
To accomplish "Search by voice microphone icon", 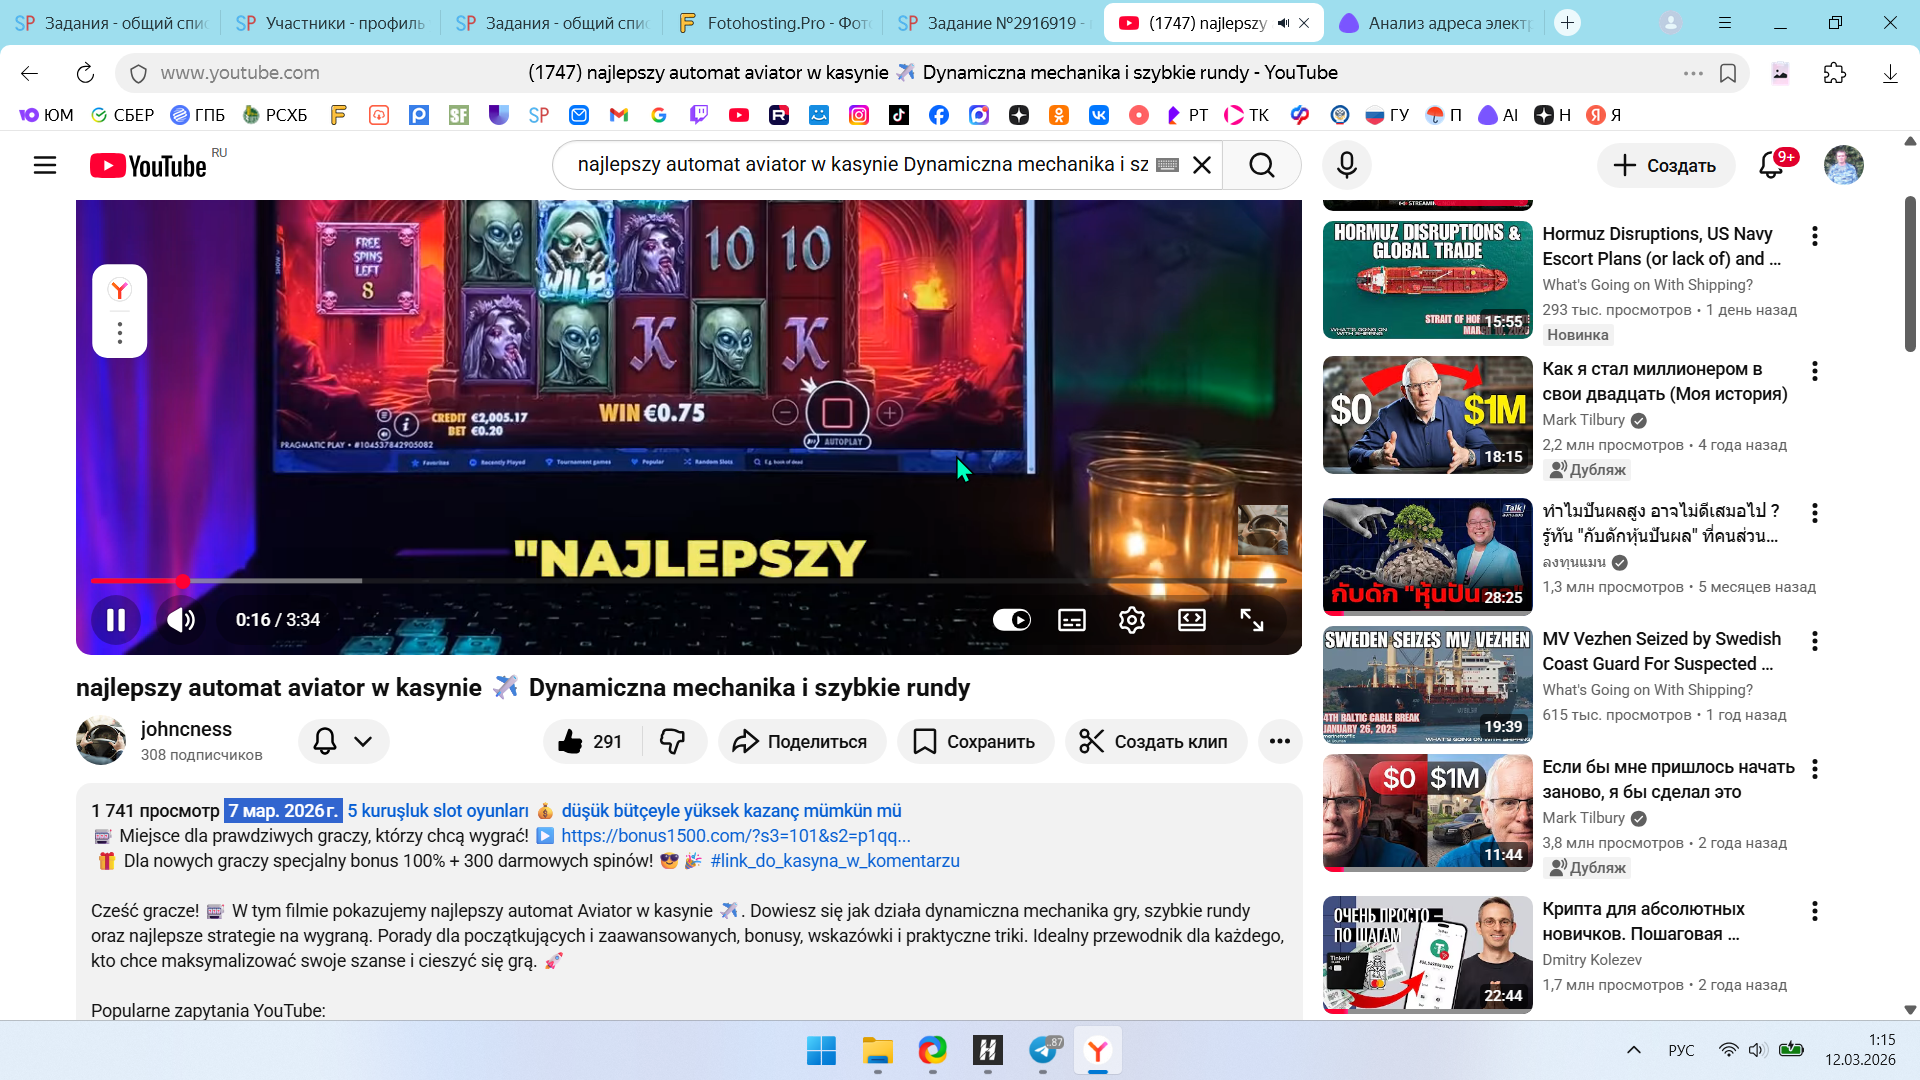I will [1346, 165].
